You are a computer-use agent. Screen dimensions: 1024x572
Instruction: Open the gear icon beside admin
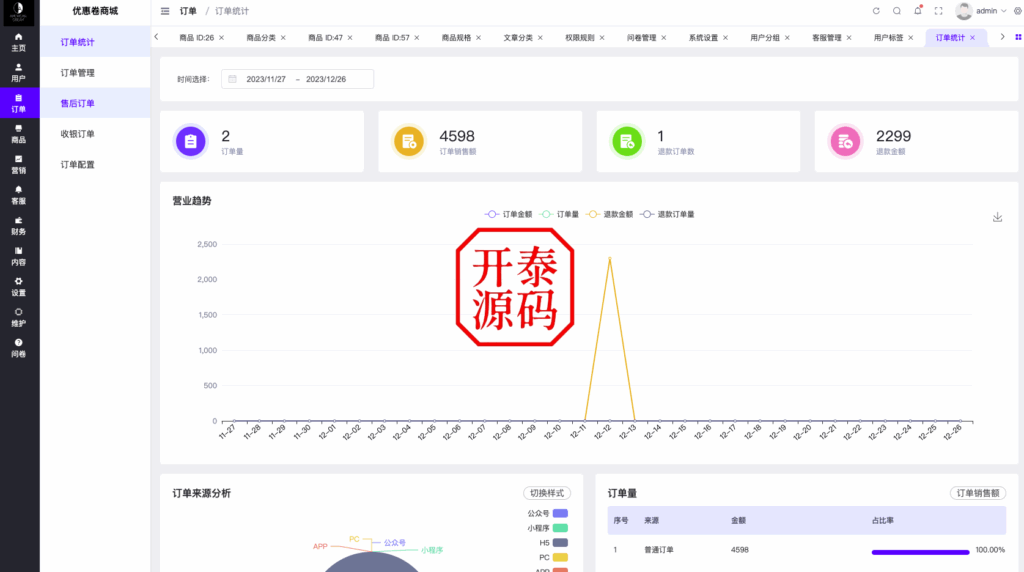click(1017, 11)
